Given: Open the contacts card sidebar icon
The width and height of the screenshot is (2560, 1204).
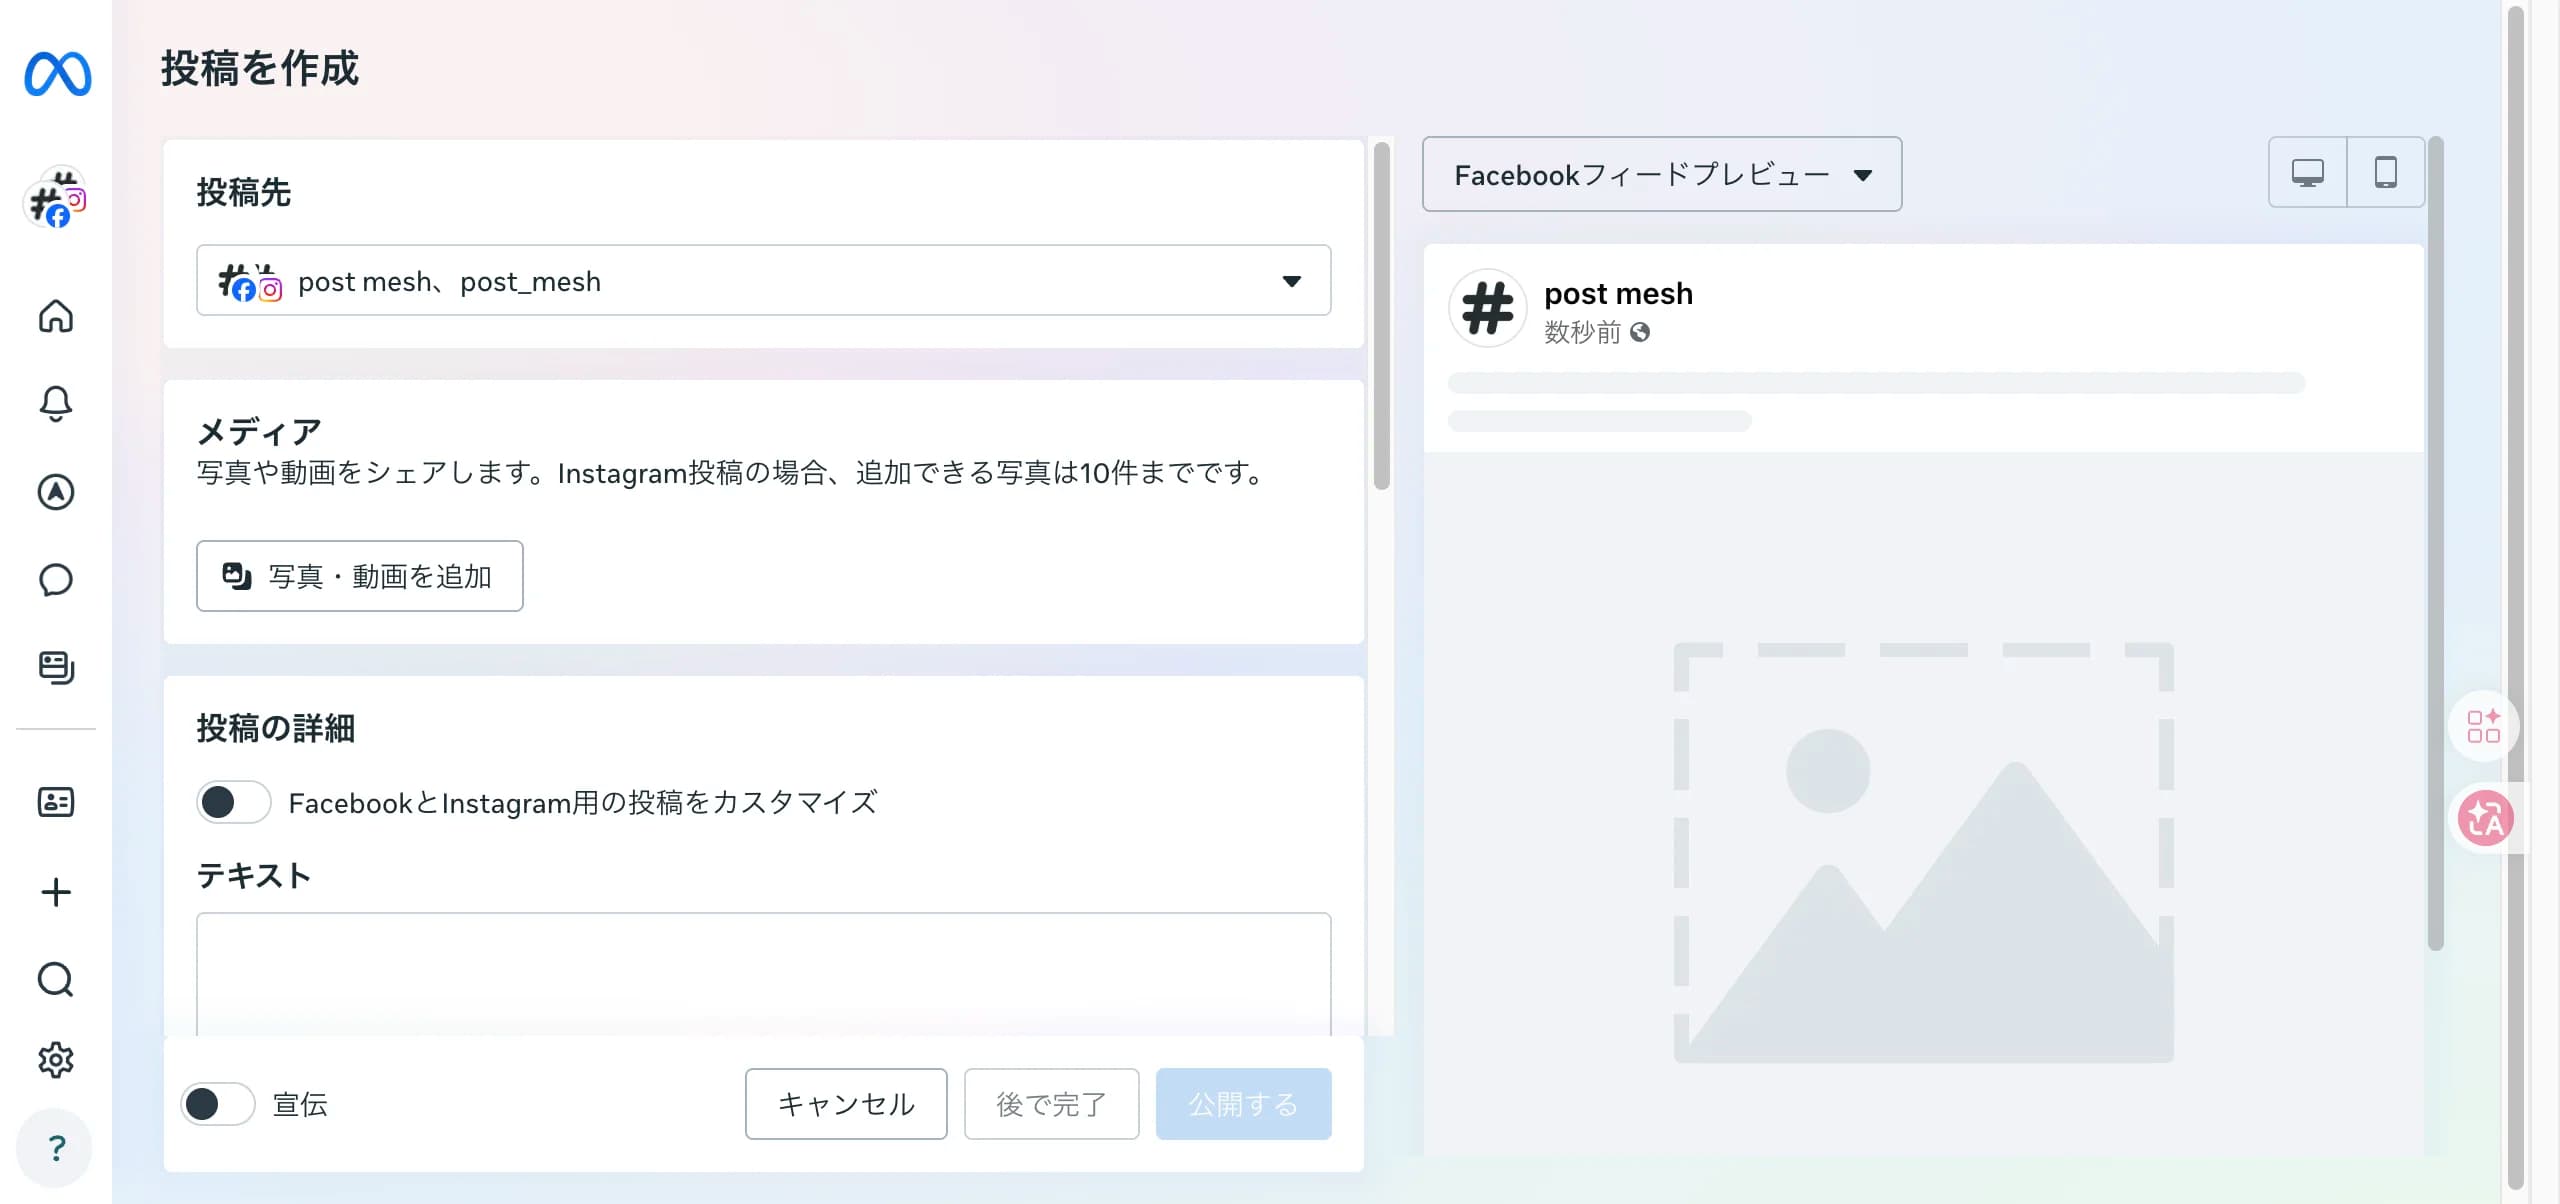Looking at the screenshot, I should tap(56, 801).
